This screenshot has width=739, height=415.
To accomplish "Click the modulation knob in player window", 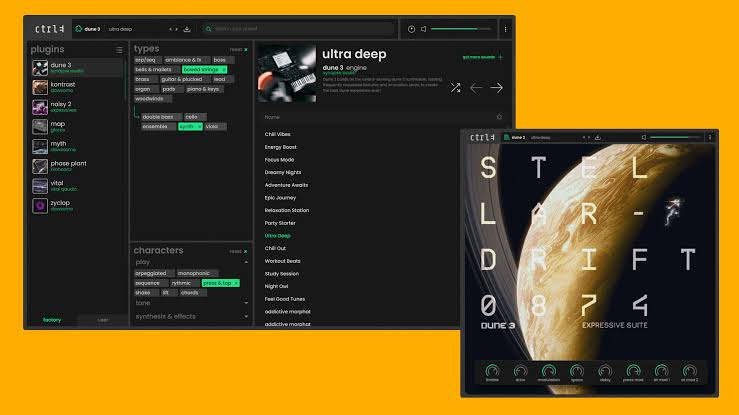I will click(549, 371).
